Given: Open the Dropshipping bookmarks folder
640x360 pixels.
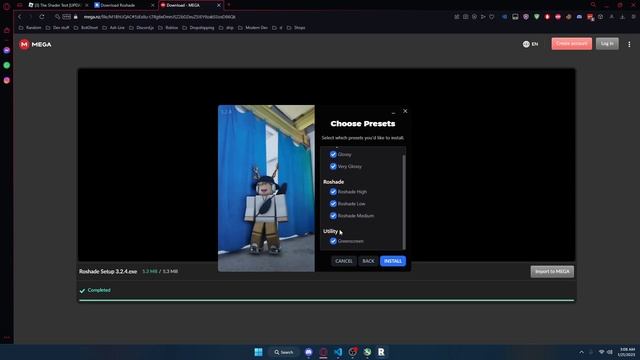Looking at the screenshot, I should (x=198, y=28).
